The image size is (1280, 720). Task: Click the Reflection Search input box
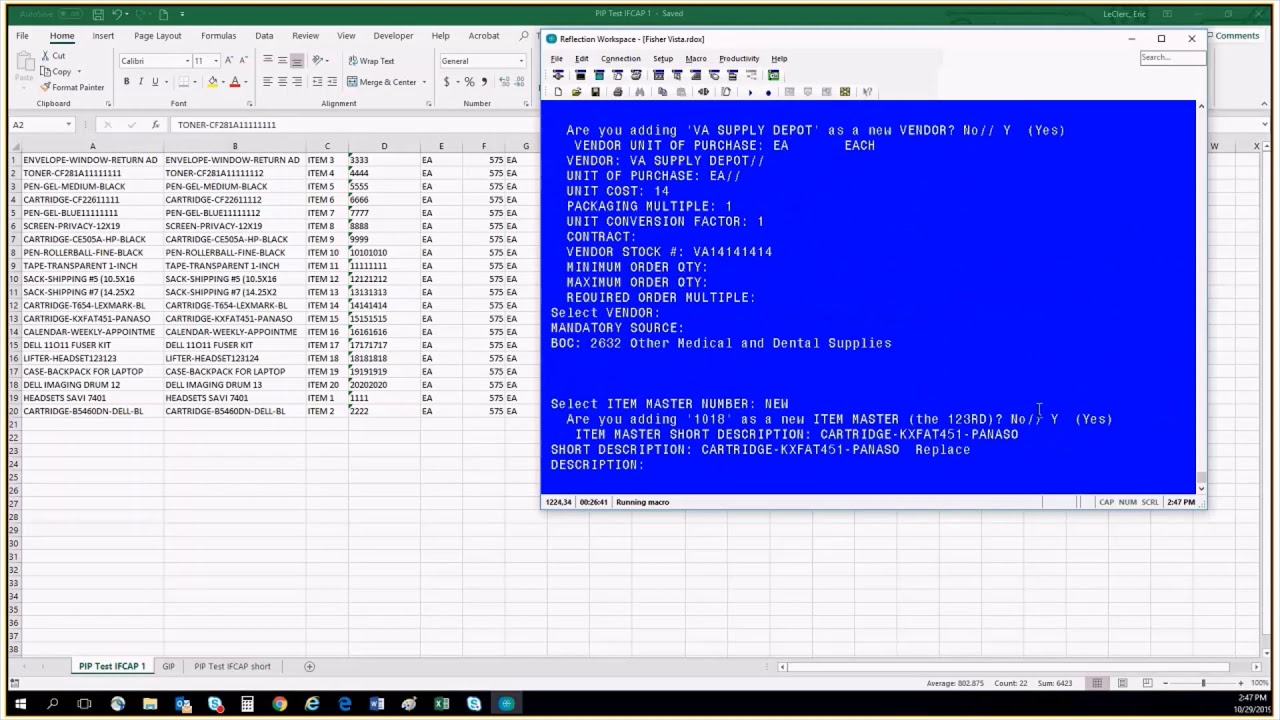click(1172, 57)
